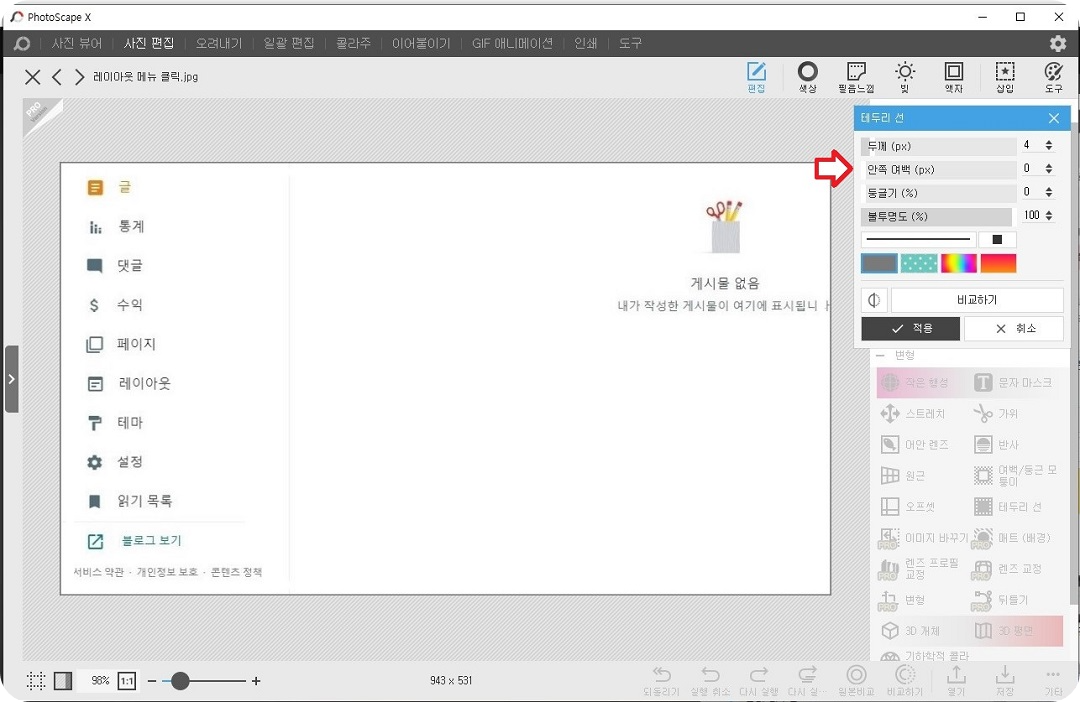
Task: Toggle the half-circle compare icon in dialog
Action: coord(874,300)
